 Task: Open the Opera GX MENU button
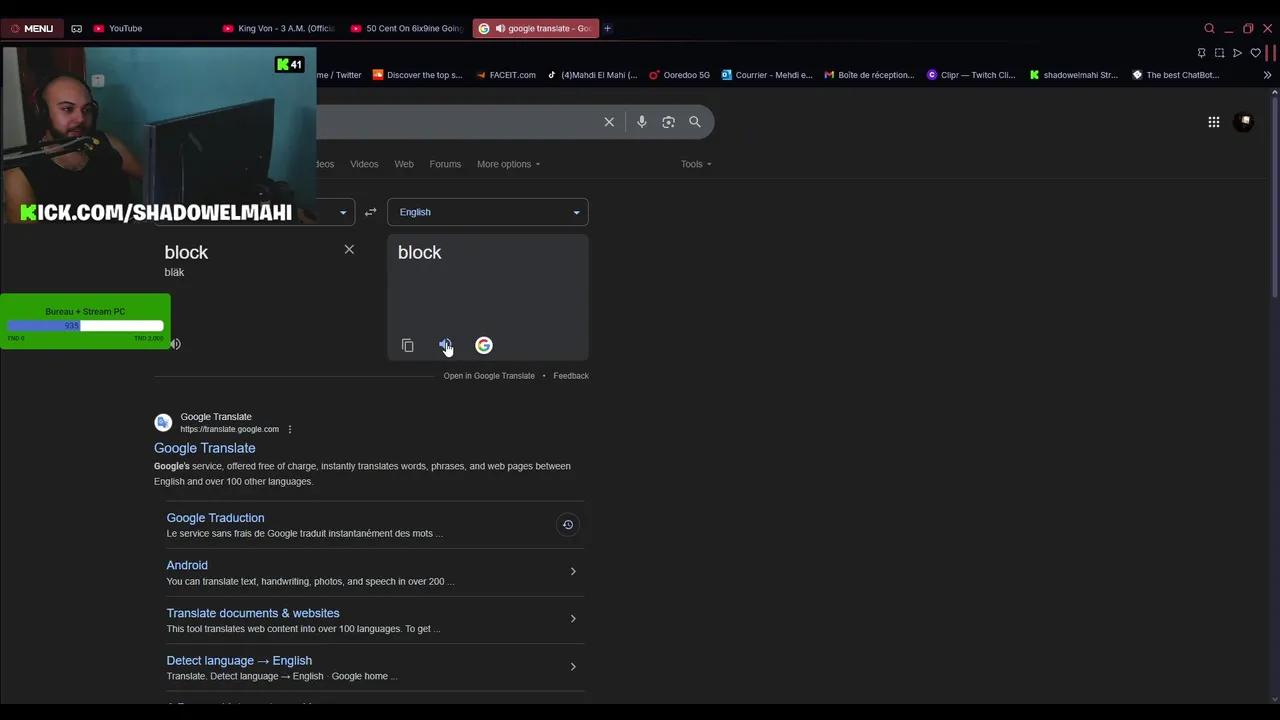click(31, 28)
